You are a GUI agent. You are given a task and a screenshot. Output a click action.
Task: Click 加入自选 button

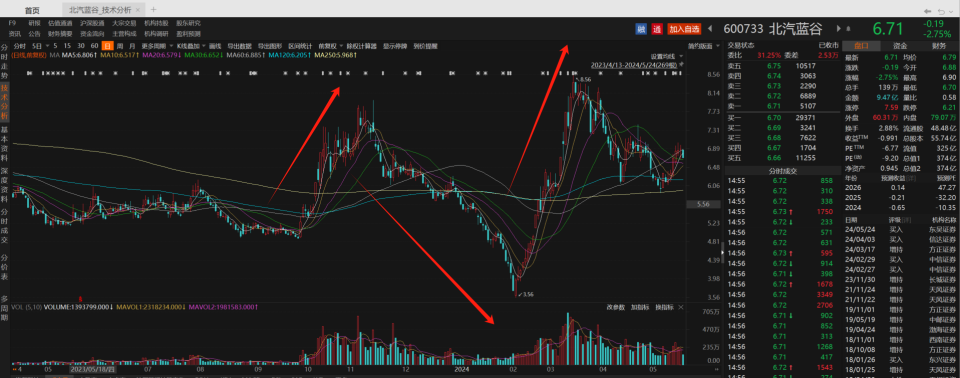[684, 29]
